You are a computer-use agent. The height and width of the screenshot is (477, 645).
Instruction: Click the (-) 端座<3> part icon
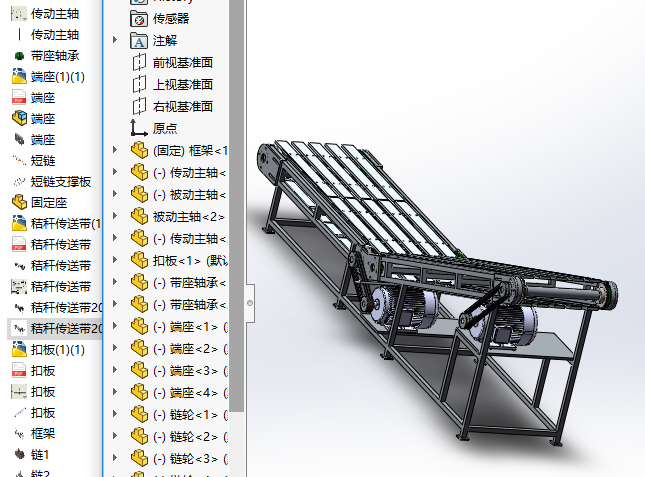pyautogui.click(x=139, y=371)
